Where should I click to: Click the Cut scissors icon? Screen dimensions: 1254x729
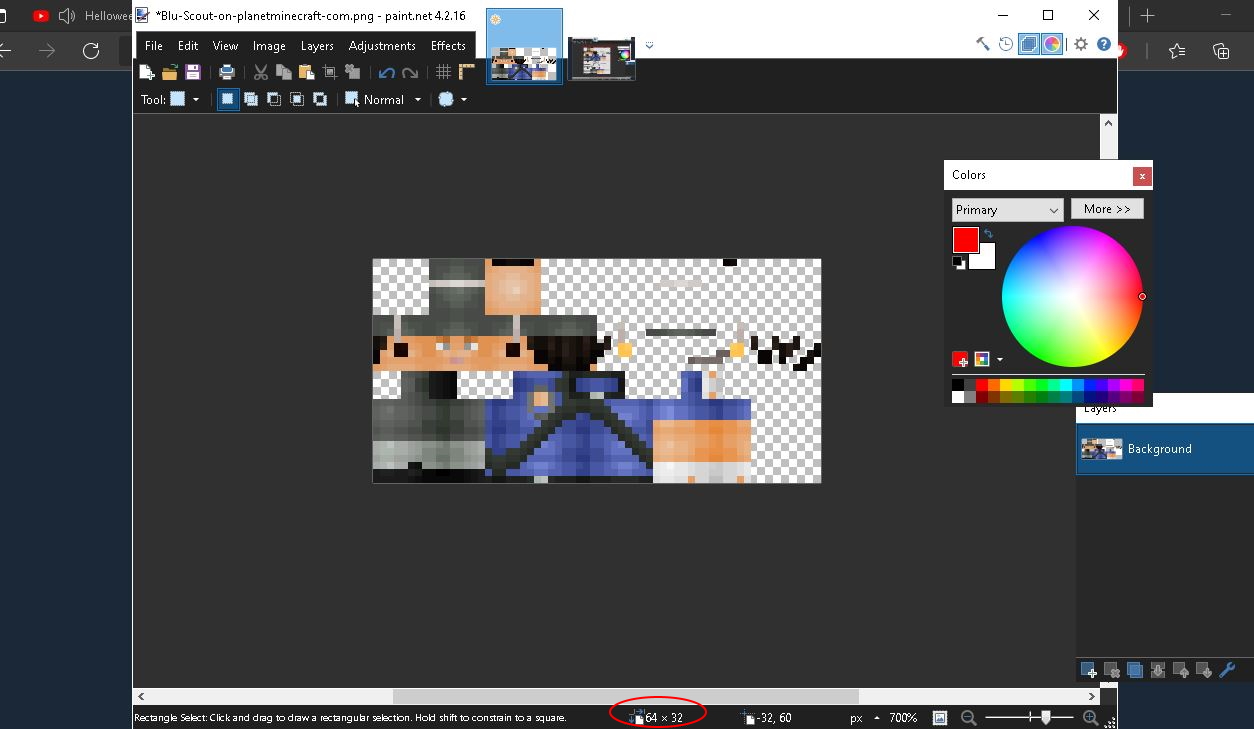(x=261, y=72)
